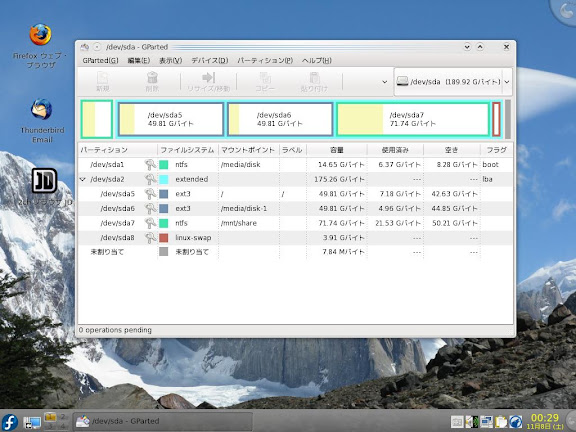This screenshot has height=432, width=576.
Task: Select the /dev/sda7 block in disk map
Action: click(x=413, y=119)
